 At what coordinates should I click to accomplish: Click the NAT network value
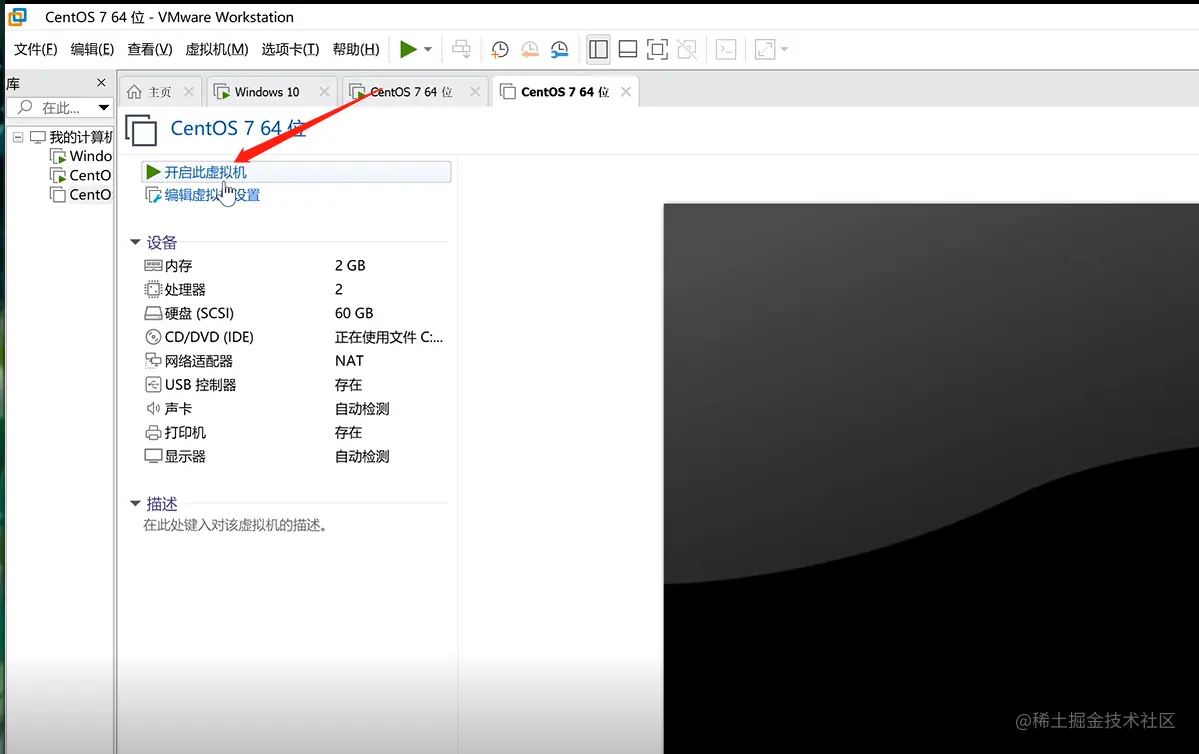(x=349, y=360)
